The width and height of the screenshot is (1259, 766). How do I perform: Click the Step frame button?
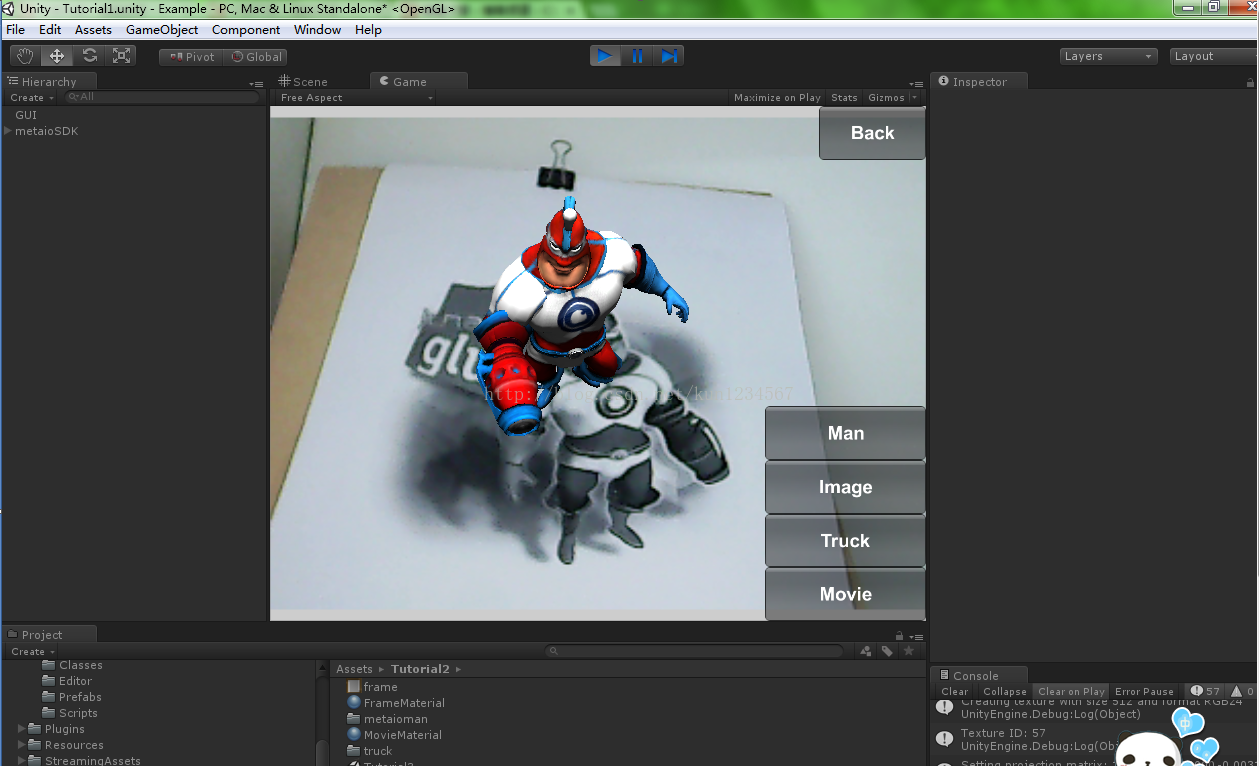(x=669, y=56)
